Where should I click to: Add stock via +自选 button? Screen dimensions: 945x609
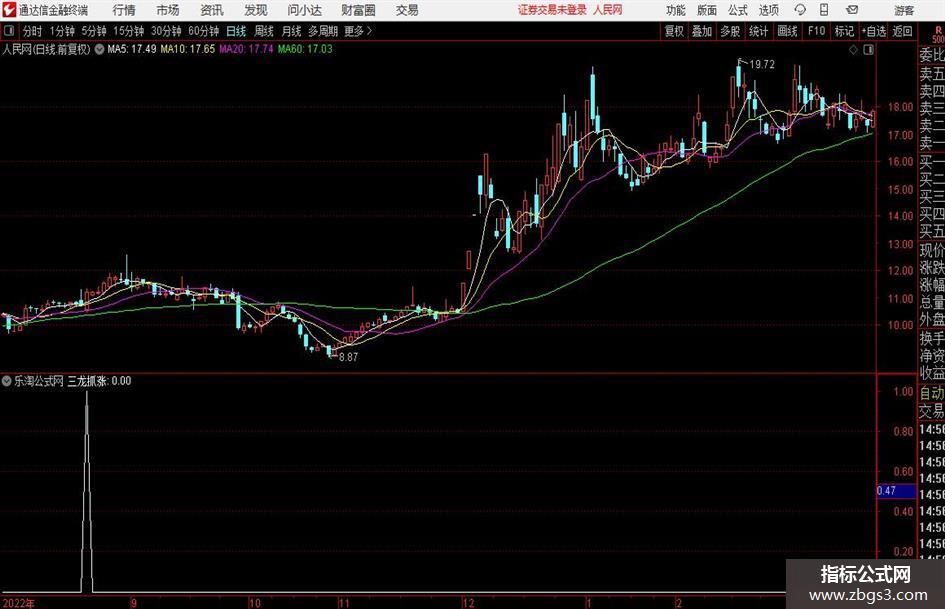[x=874, y=31]
